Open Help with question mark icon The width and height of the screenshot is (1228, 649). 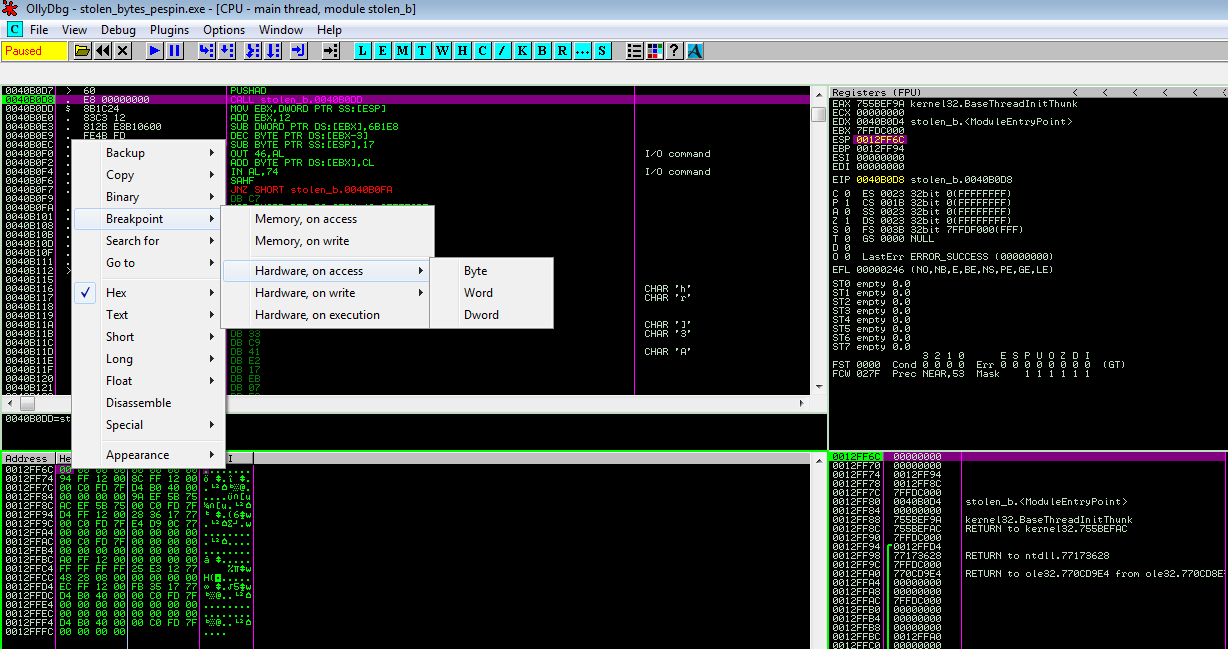click(674, 50)
